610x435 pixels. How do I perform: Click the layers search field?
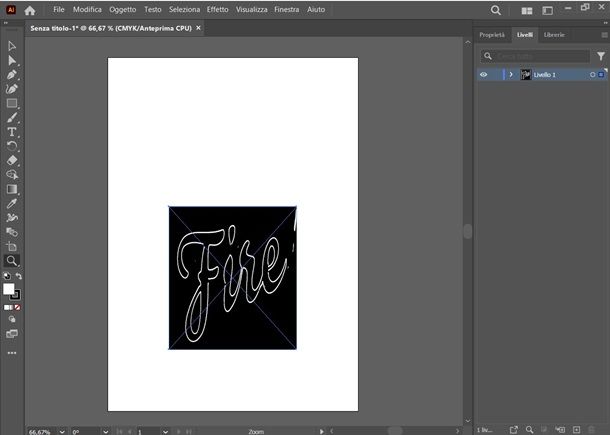pos(535,56)
